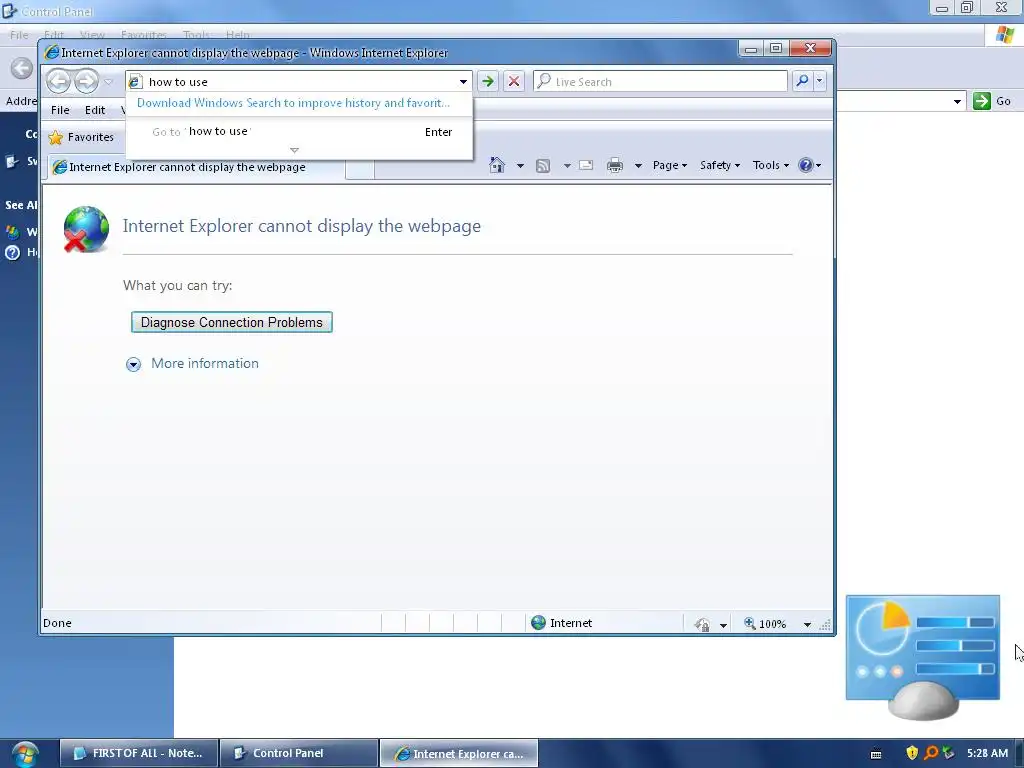
Task: Expand More information section arrow
Action: pos(133,364)
